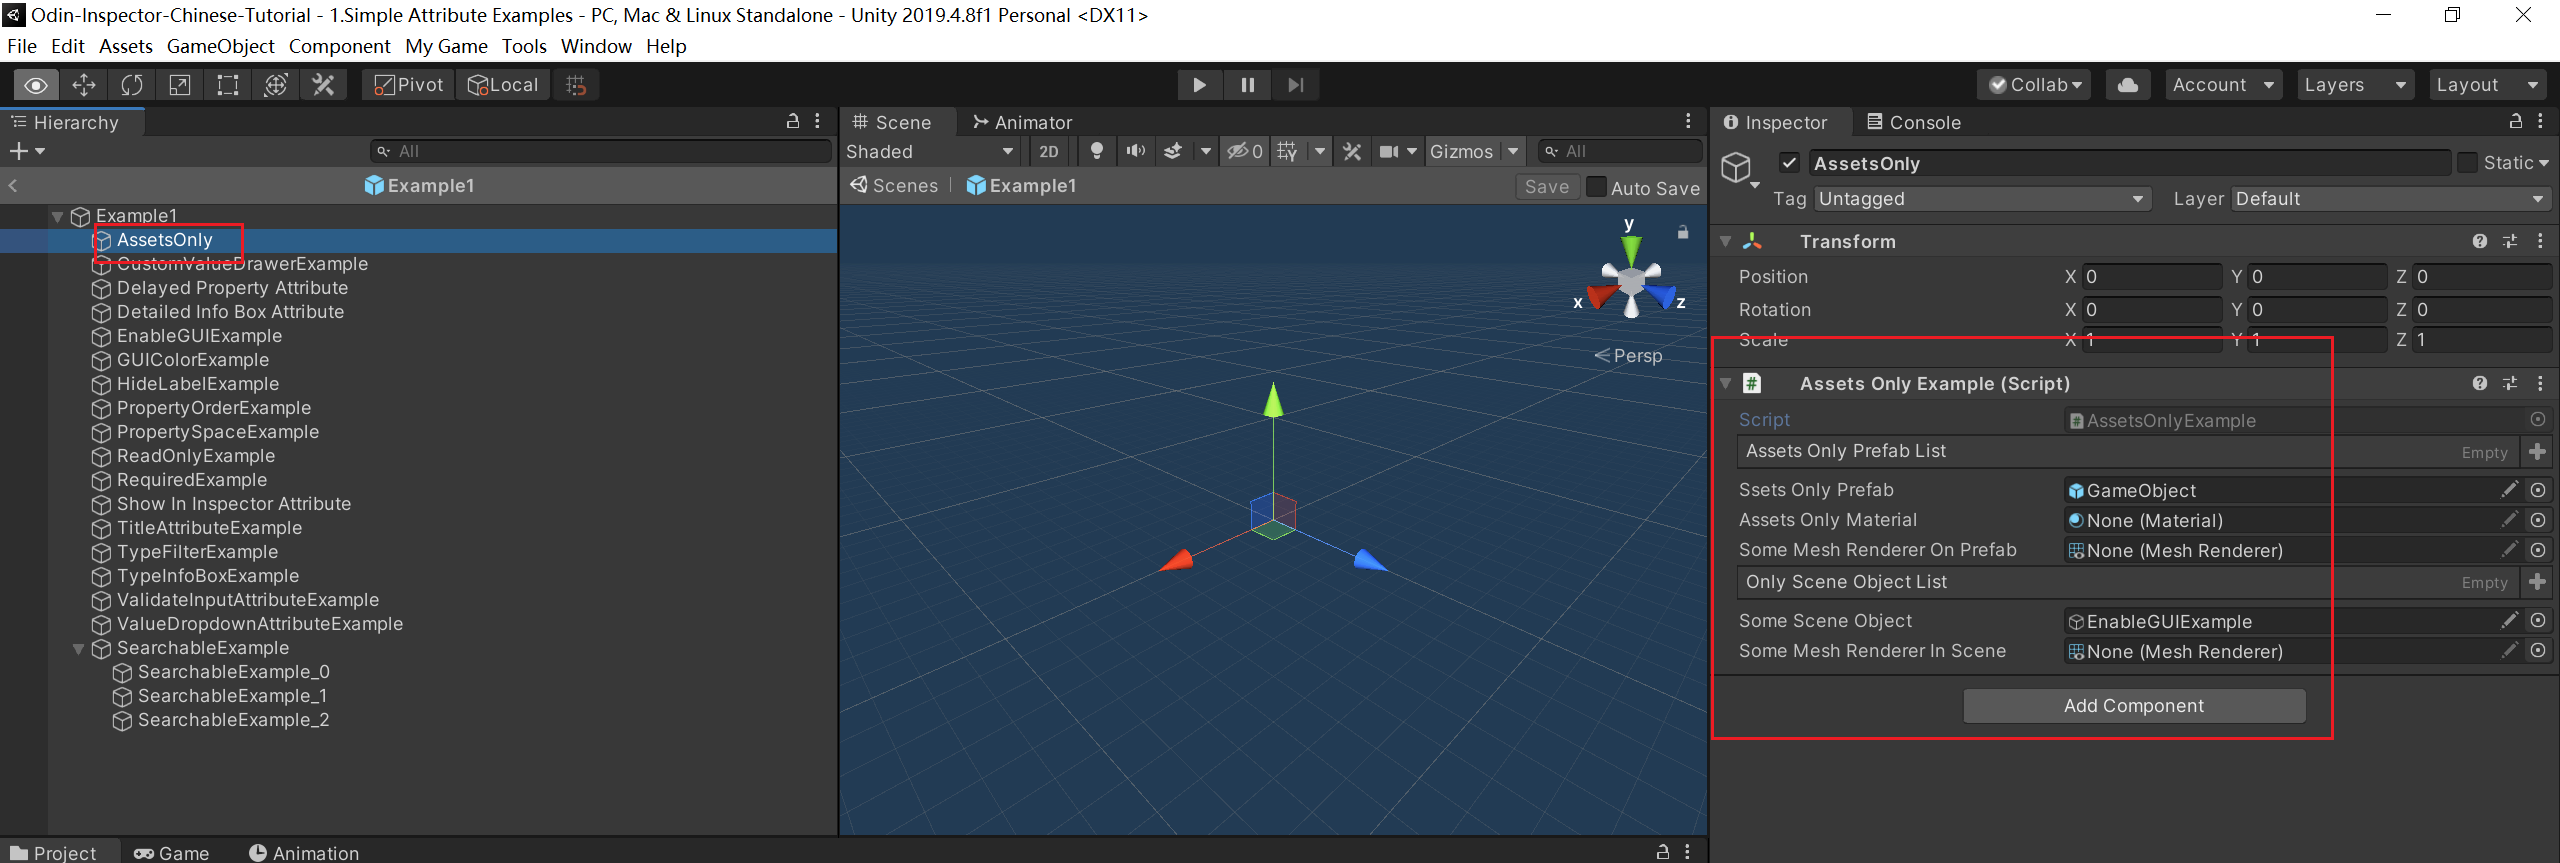Lock the Scene view rotation gizmo
This screenshot has height=863, width=2560.
1683,232
